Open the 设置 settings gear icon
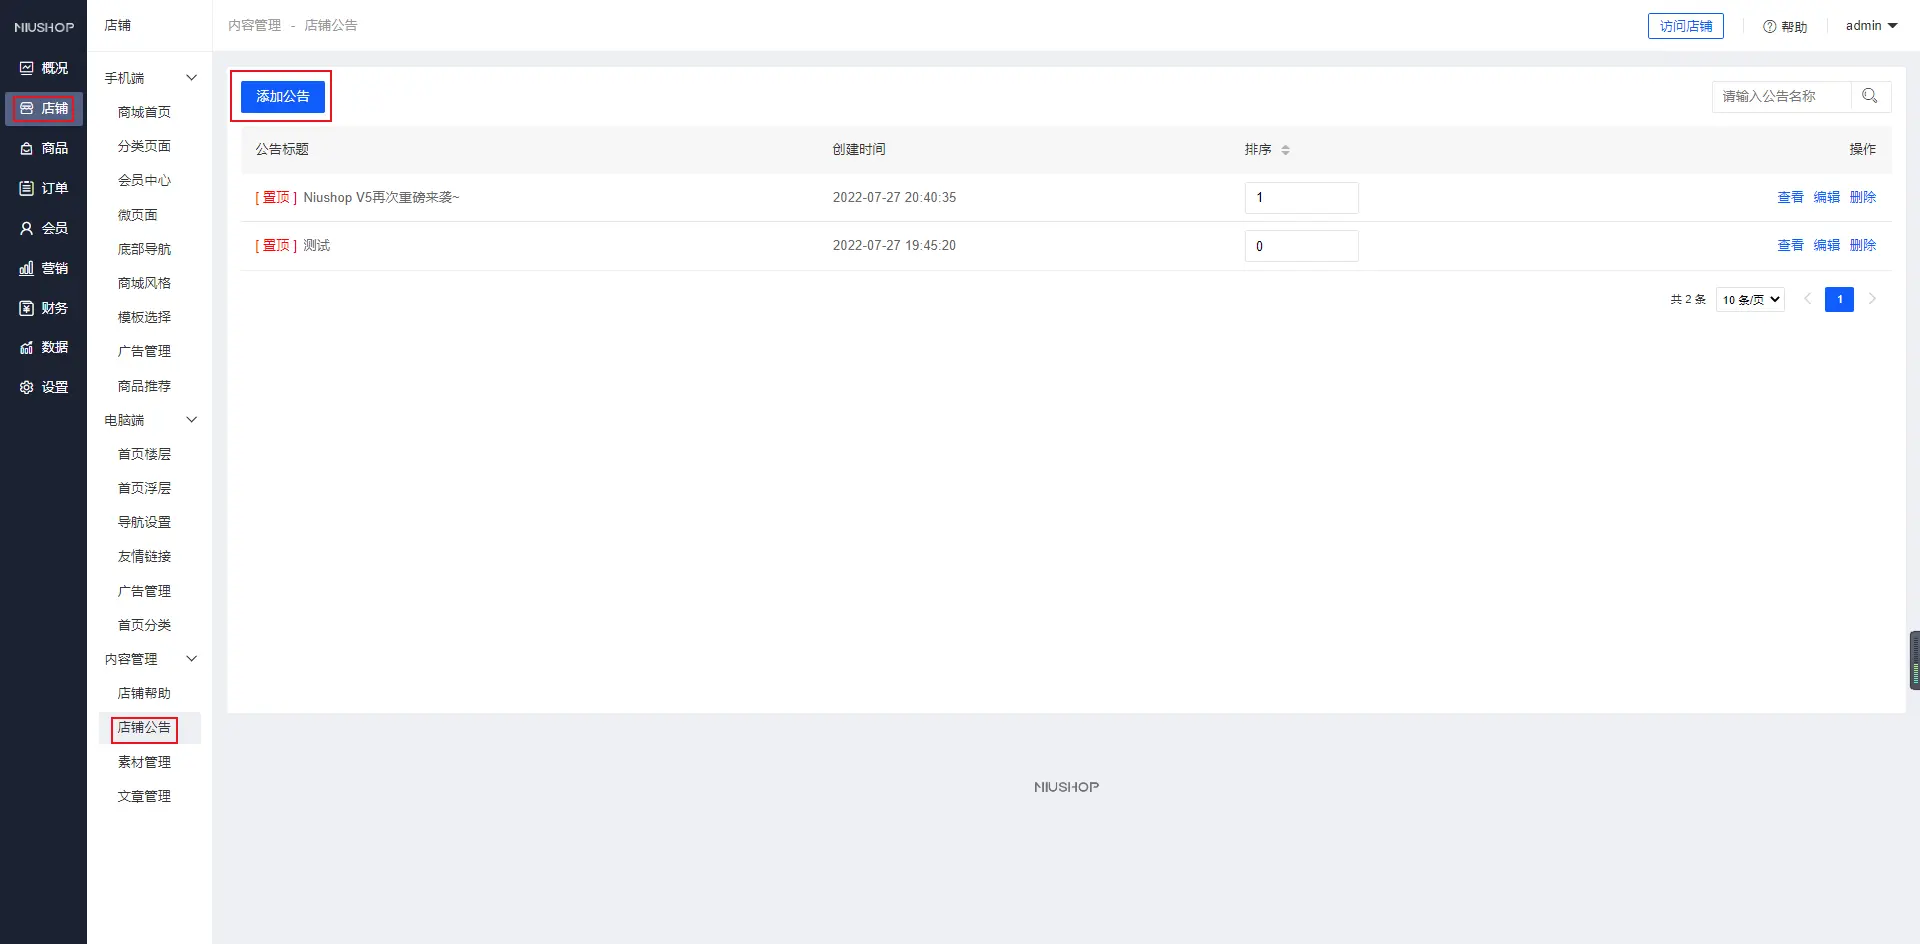Screen dimensions: 1920x944 coord(27,387)
